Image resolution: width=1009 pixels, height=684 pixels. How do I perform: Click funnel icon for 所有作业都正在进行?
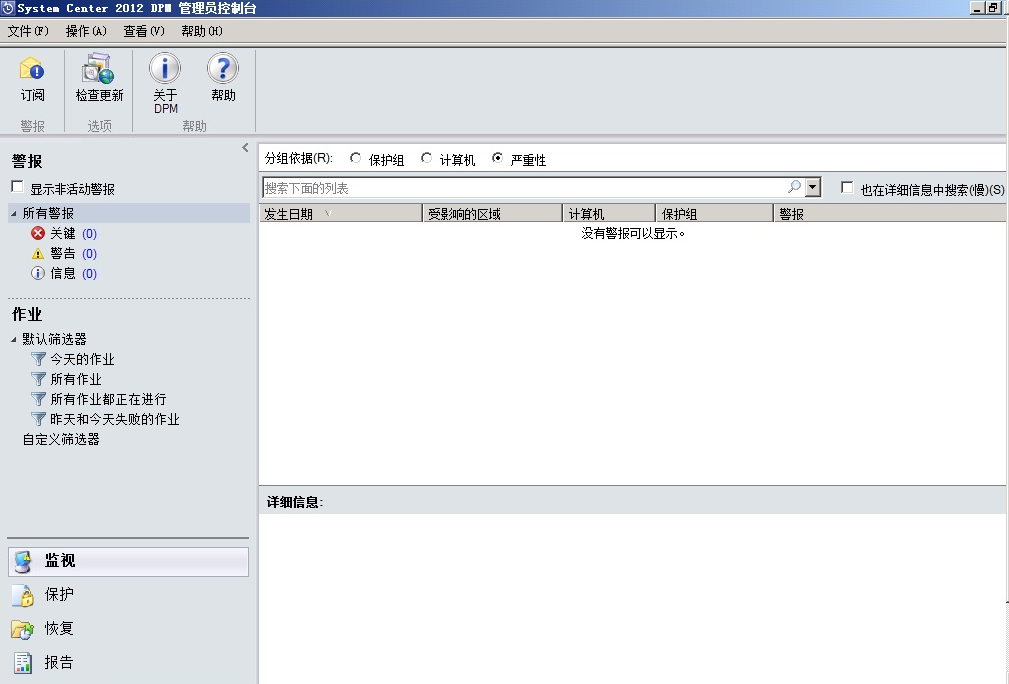coord(39,399)
